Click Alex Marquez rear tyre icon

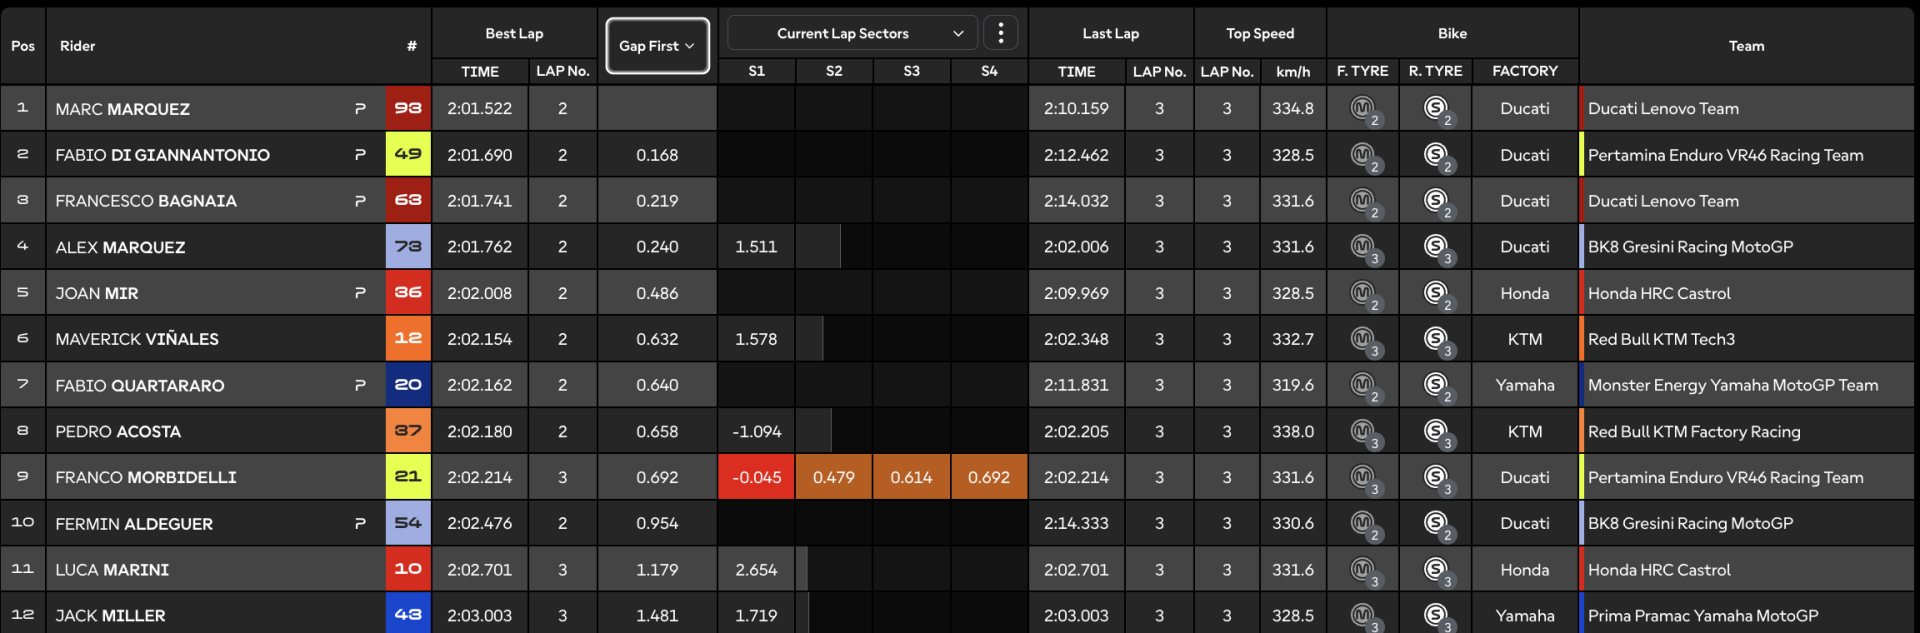(1438, 248)
